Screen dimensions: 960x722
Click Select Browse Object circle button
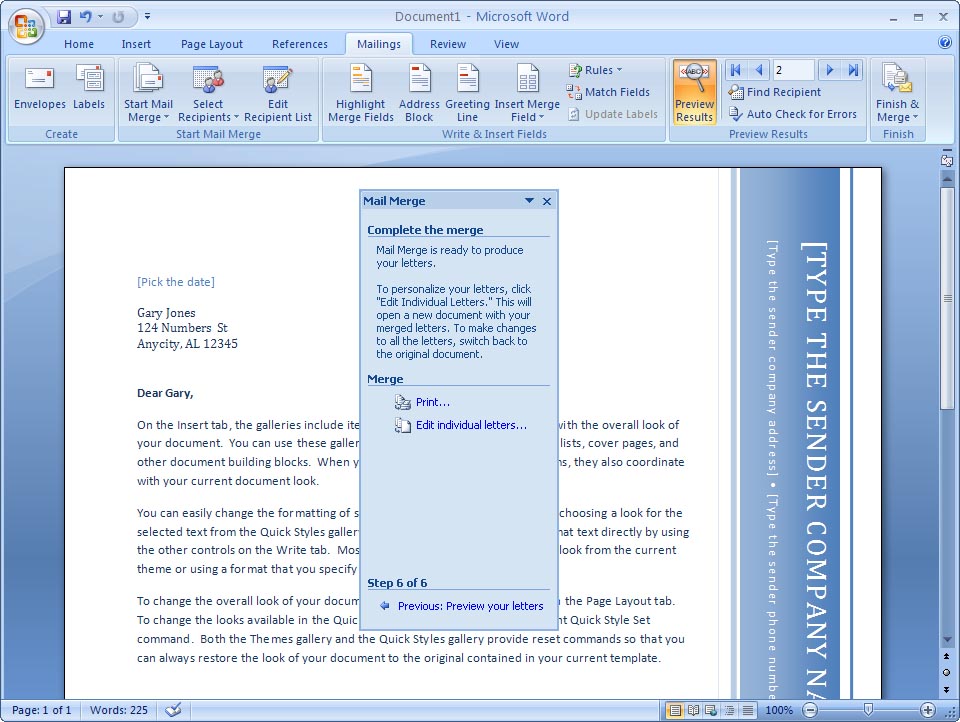tap(947, 672)
